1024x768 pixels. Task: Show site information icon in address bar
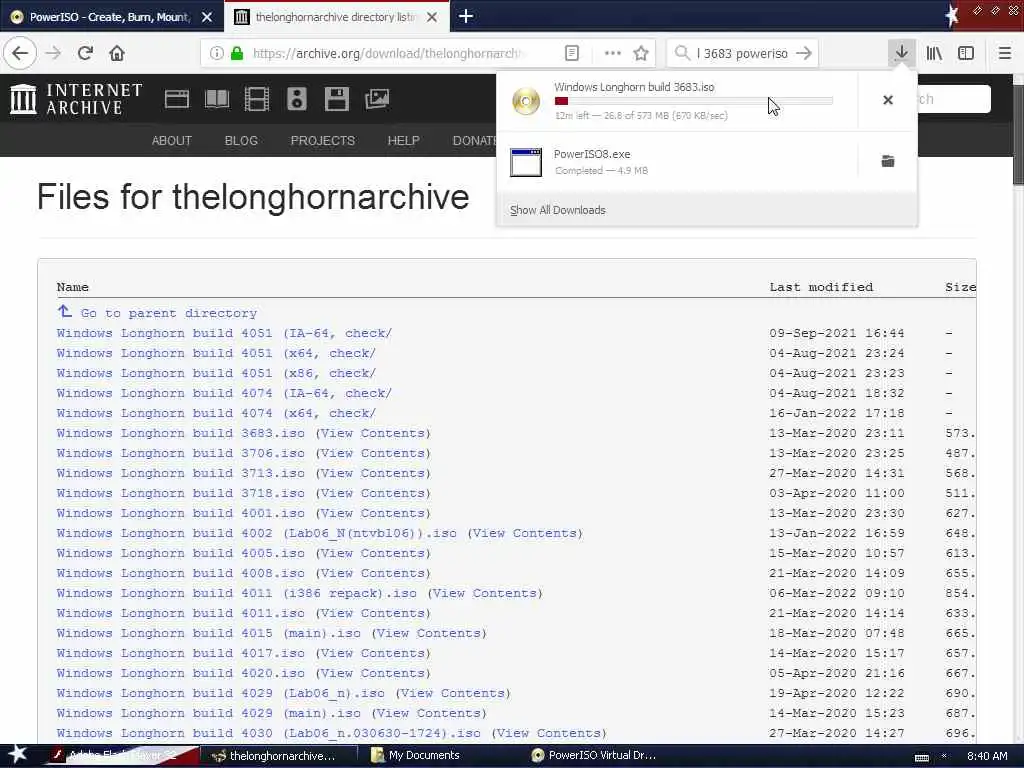(216, 53)
